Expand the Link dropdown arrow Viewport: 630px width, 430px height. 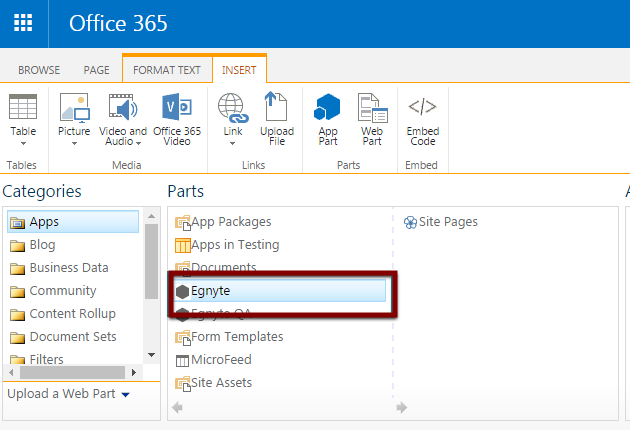click(233, 143)
